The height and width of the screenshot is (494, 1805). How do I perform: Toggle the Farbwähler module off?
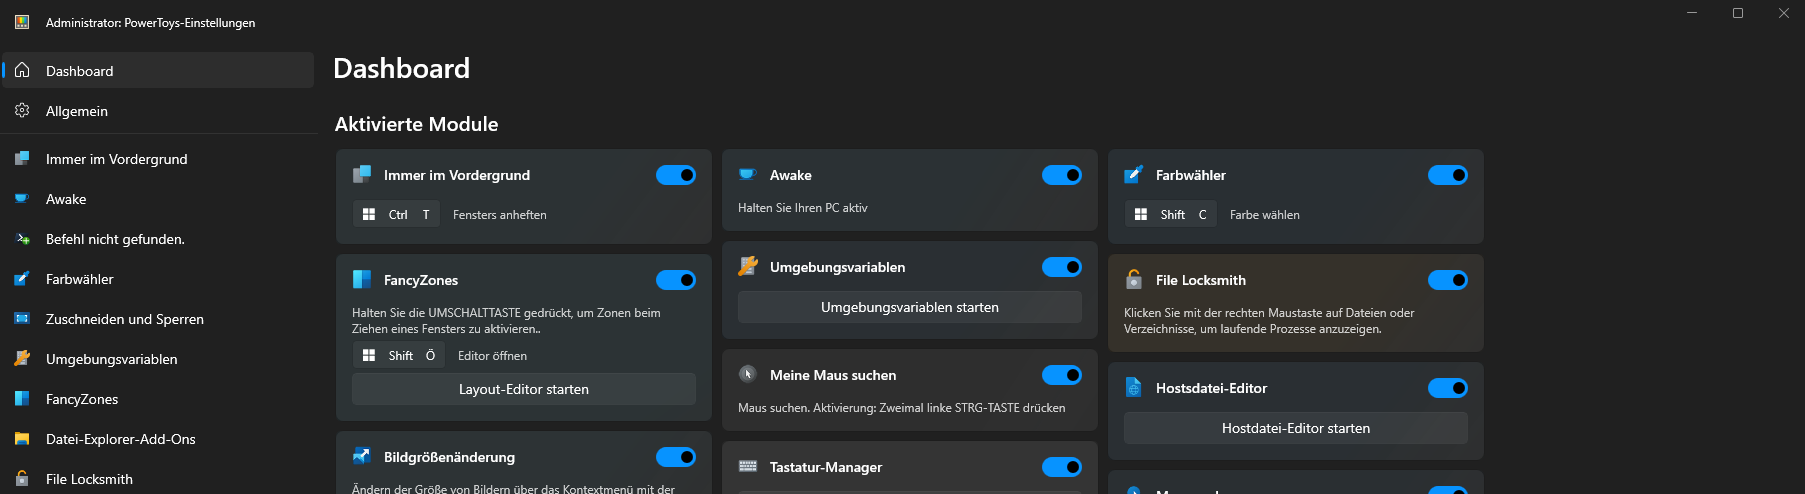pos(1448,175)
